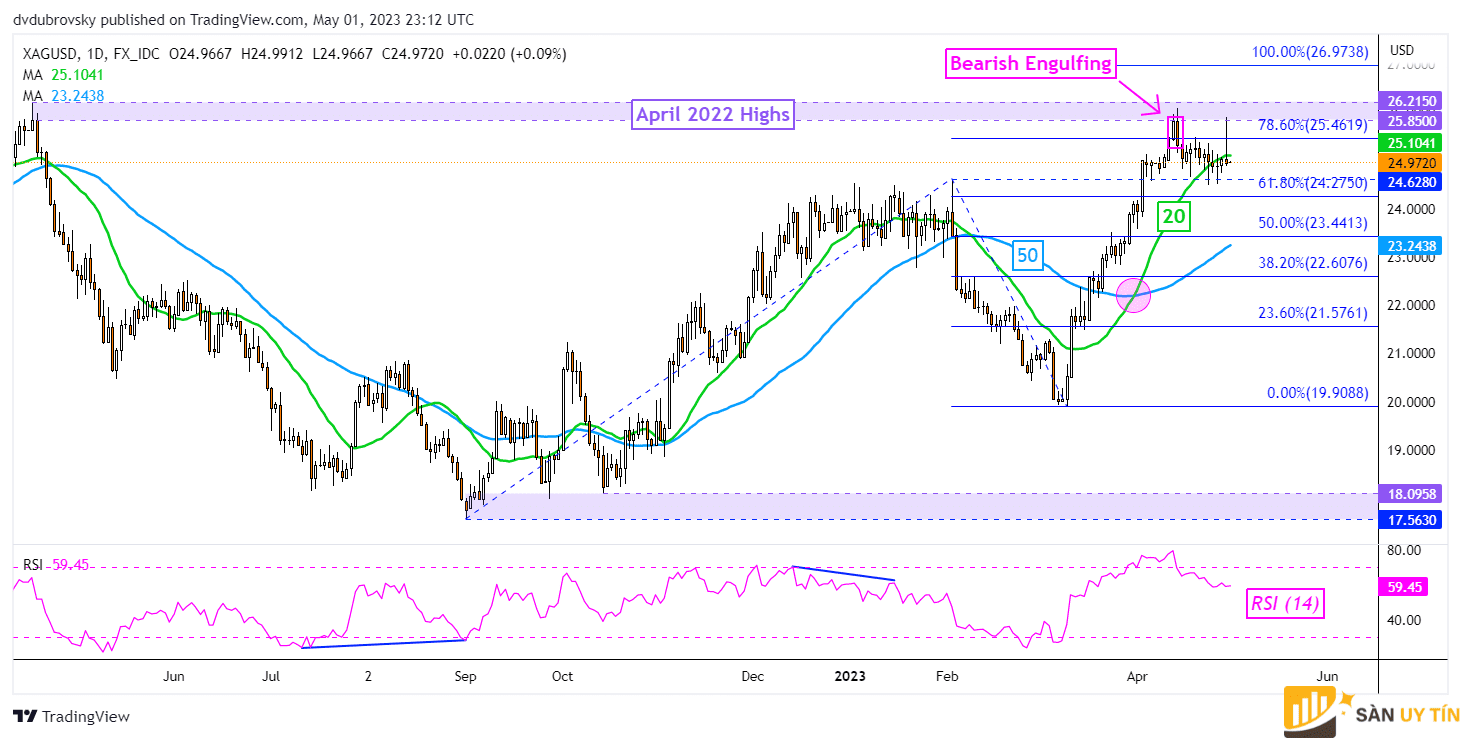Click the Dec label on time axis

point(753,677)
